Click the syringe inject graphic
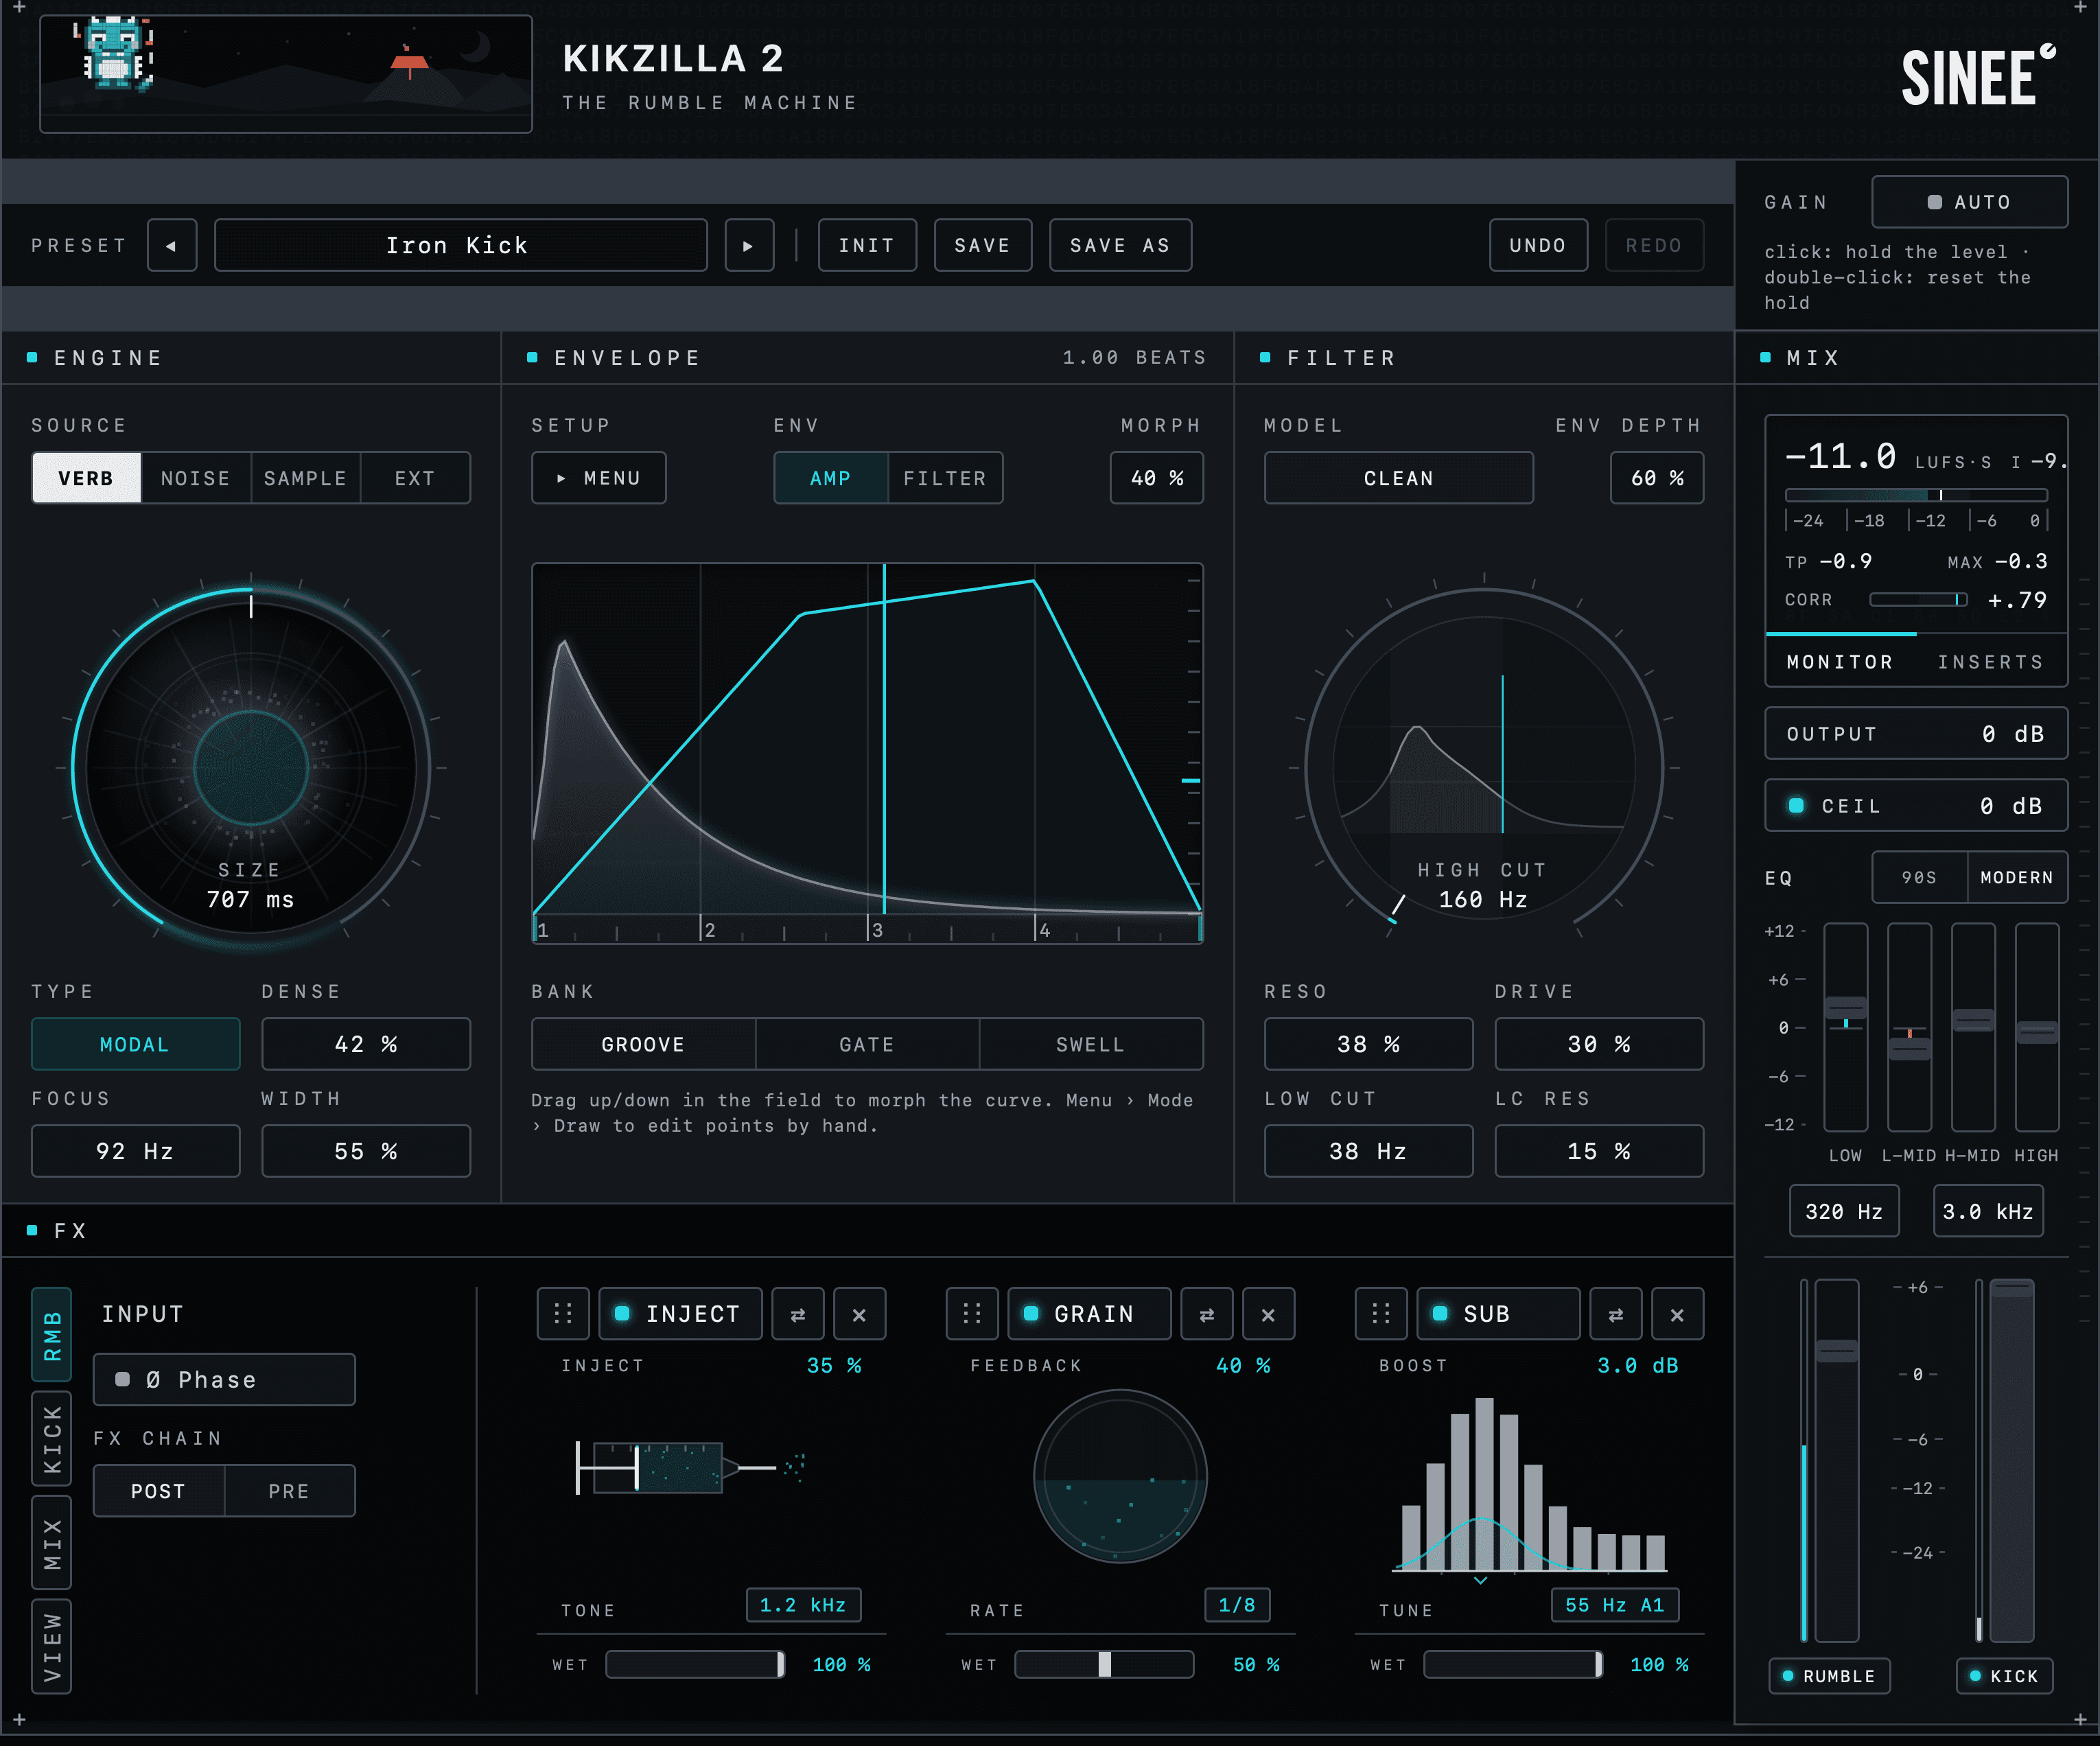Image resolution: width=2100 pixels, height=1746 pixels. (690, 1468)
